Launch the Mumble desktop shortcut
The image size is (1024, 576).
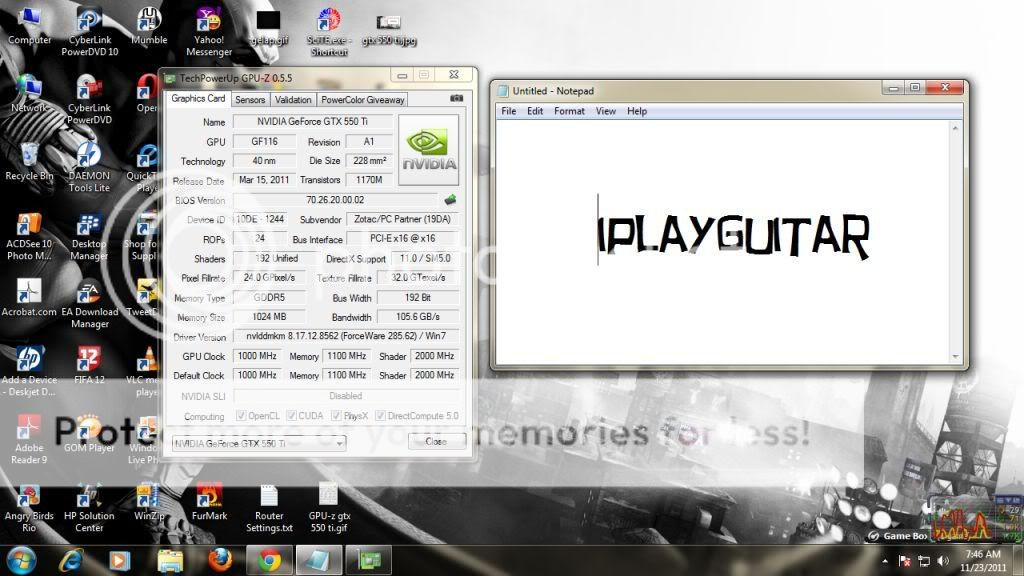pyautogui.click(x=149, y=26)
